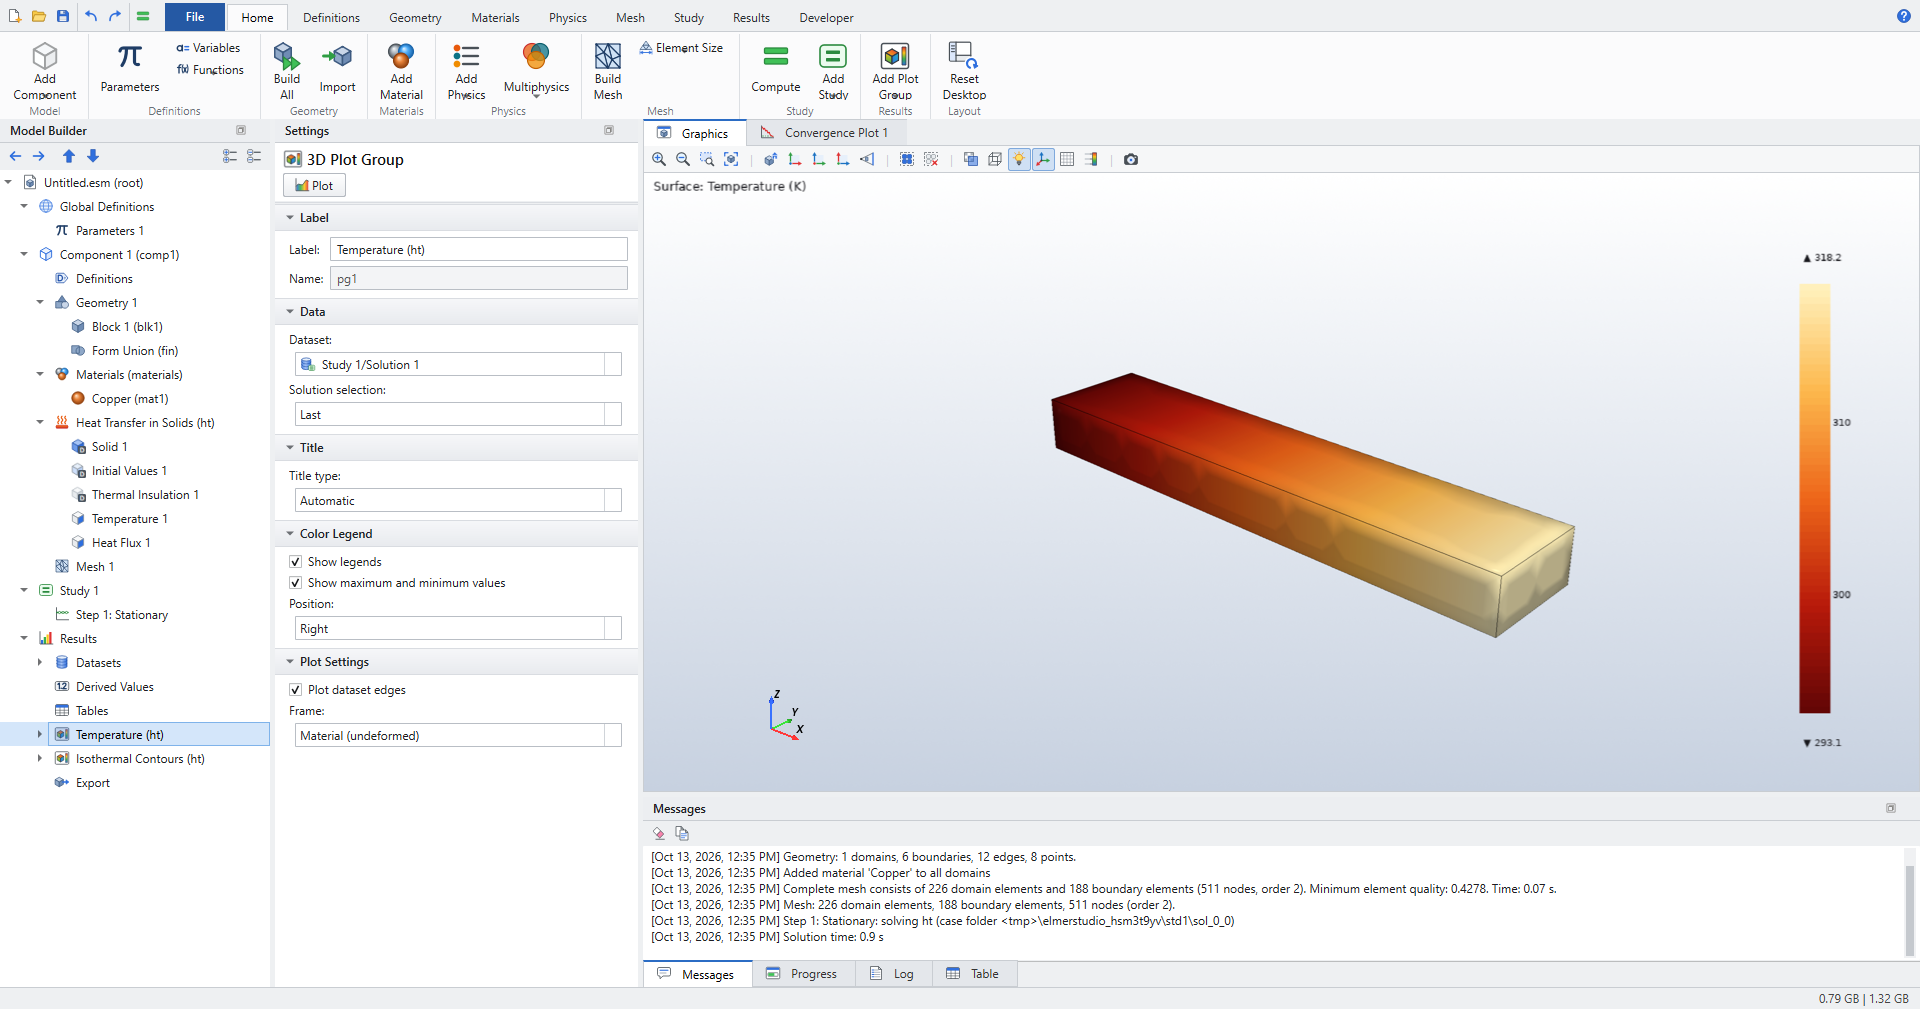Viewport: 1920px width, 1009px height.
Task: Click the Variables button
Action: [x=208, y=48]
